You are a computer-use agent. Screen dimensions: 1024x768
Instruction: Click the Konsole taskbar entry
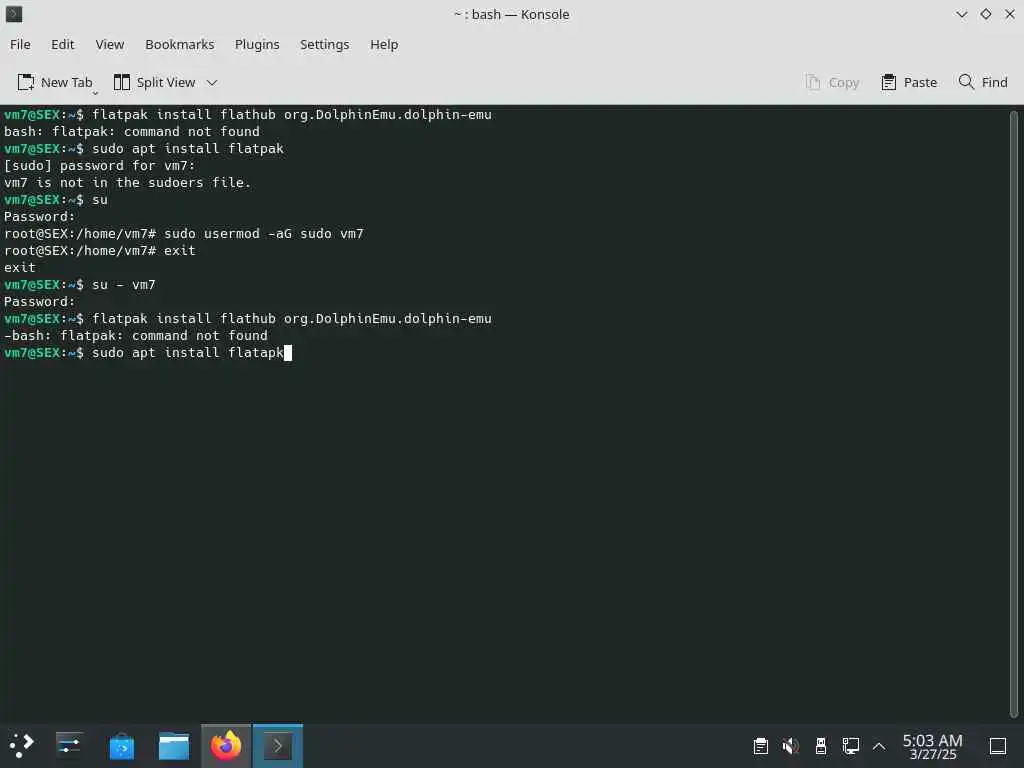click(278, 745)
